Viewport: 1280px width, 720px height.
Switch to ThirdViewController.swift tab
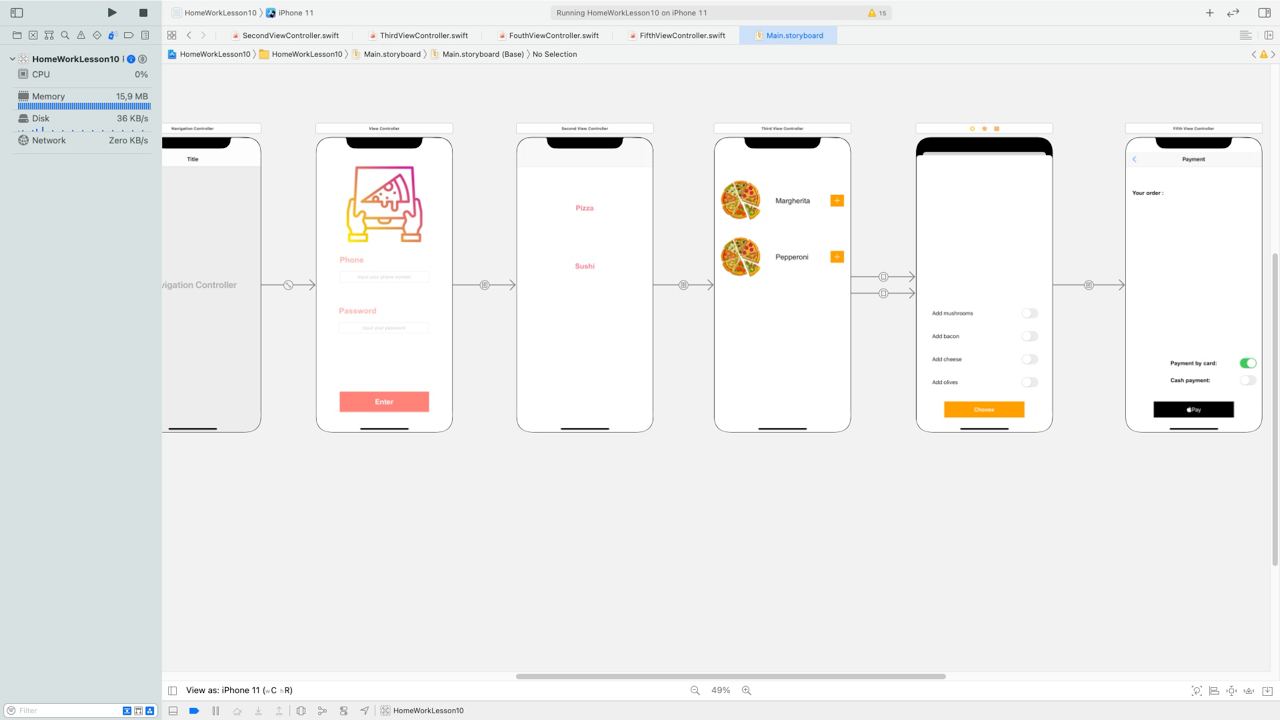[418, 35]
